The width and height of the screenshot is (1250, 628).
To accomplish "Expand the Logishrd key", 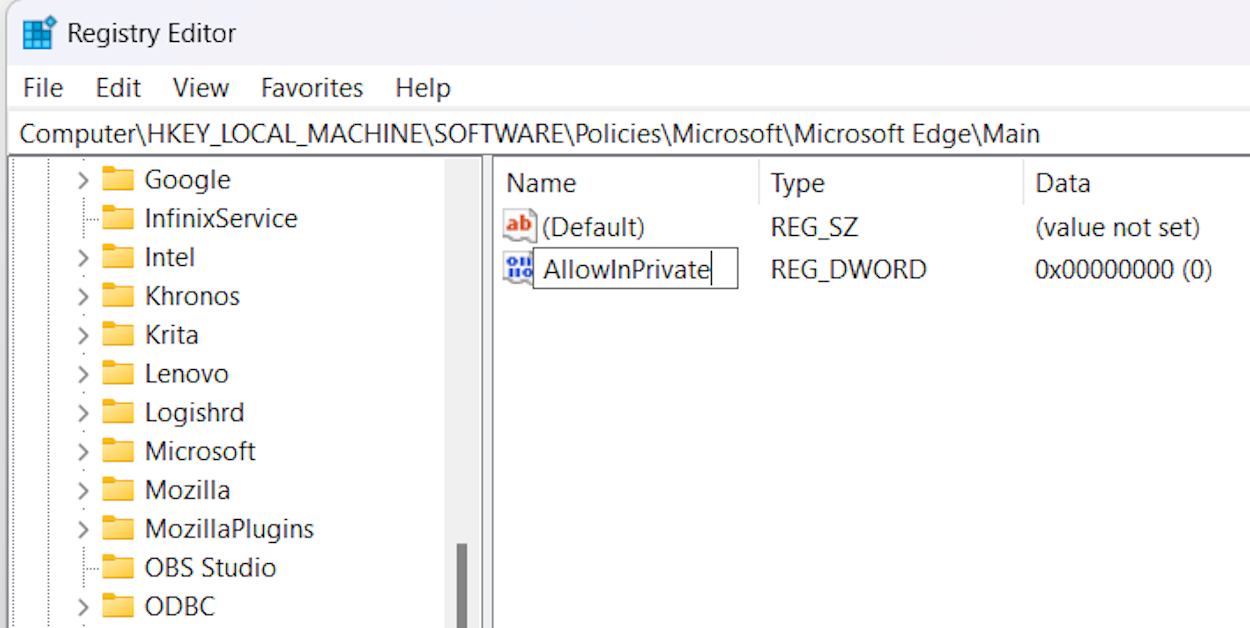I will coord(83,413).
